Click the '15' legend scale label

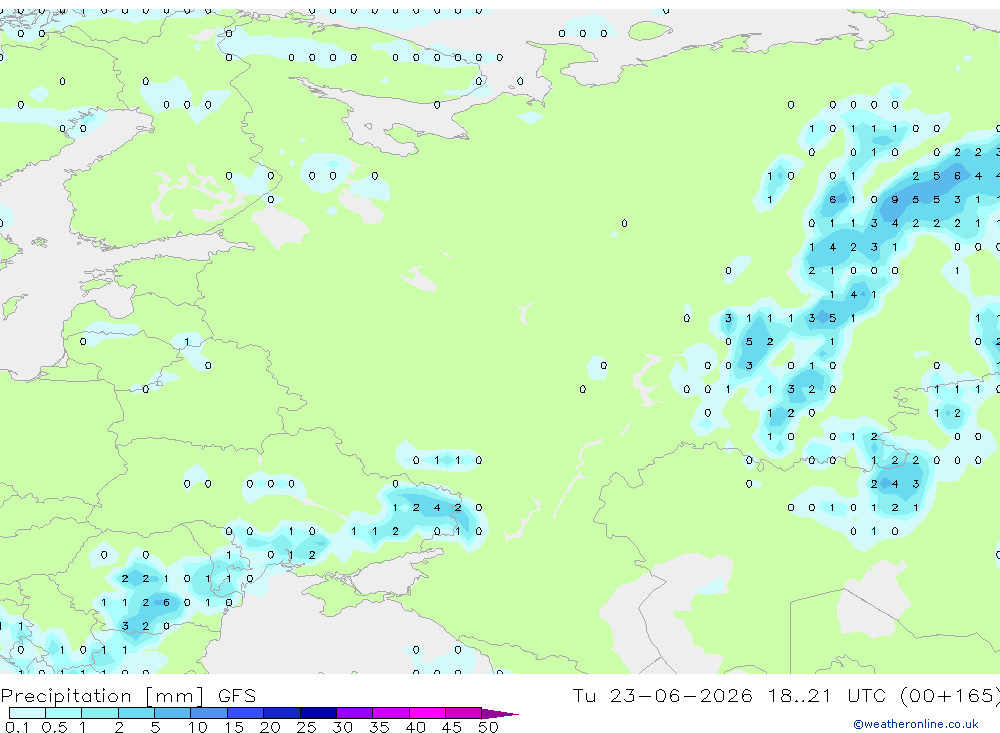pyautogui.click(x=233, y=727)
